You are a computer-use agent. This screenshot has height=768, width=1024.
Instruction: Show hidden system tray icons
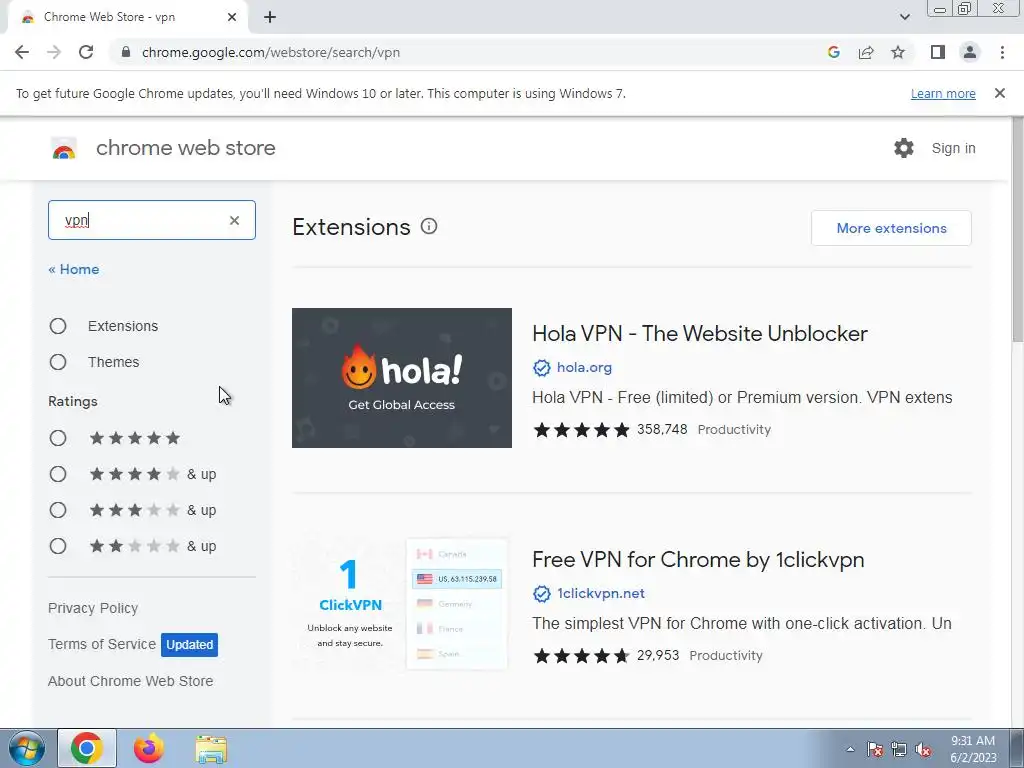[x=850, y=749]
